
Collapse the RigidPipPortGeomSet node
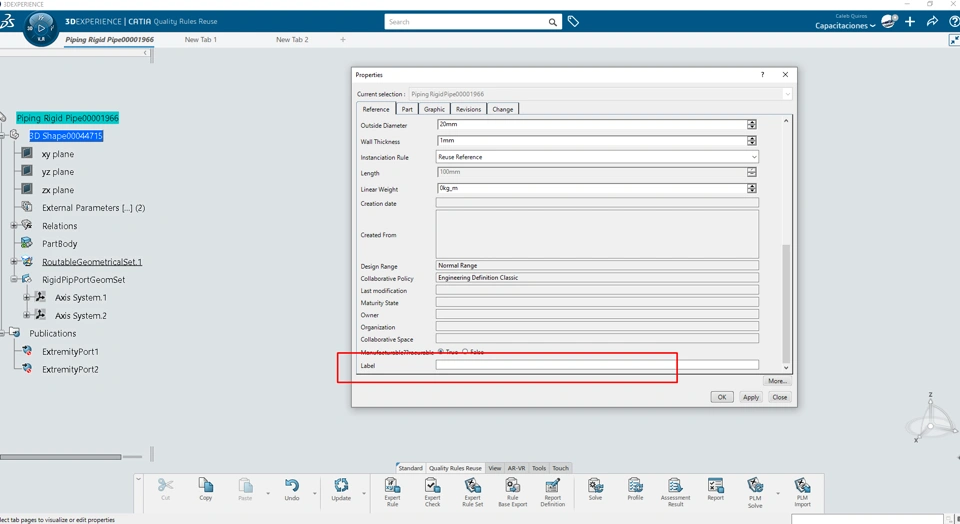13,279
